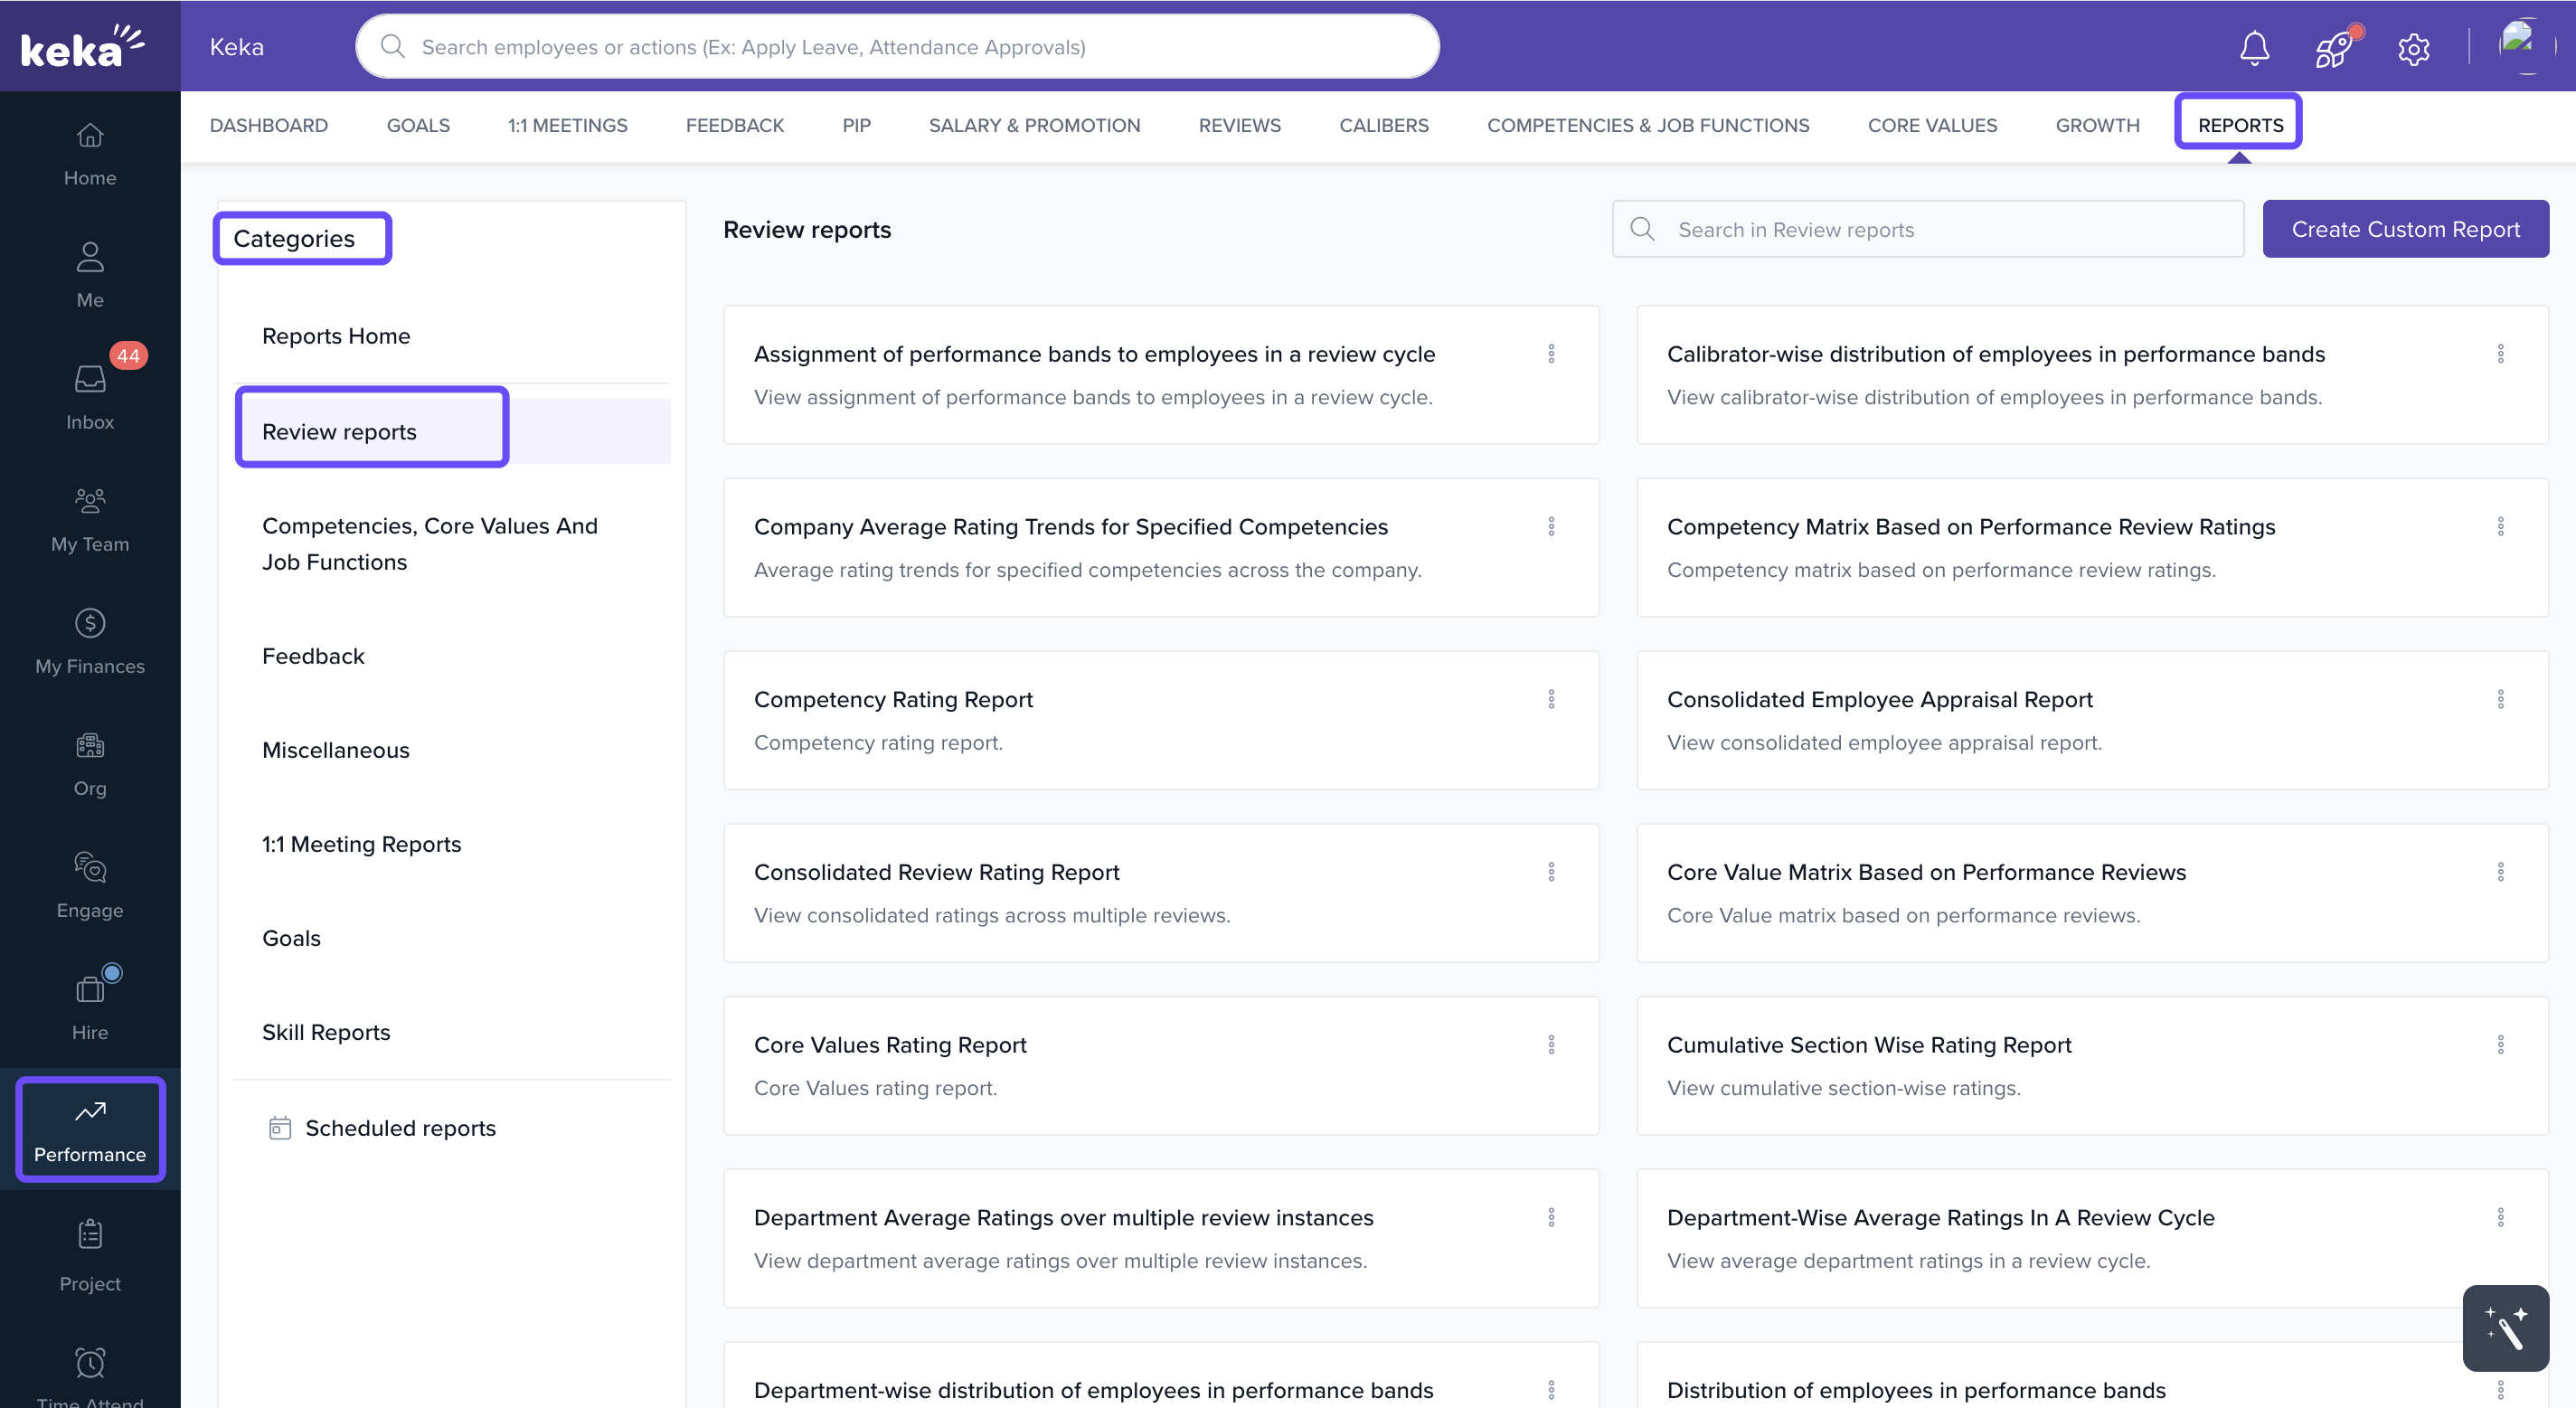Open the Consolidated Review Rating Report

(x=936, y=872)
